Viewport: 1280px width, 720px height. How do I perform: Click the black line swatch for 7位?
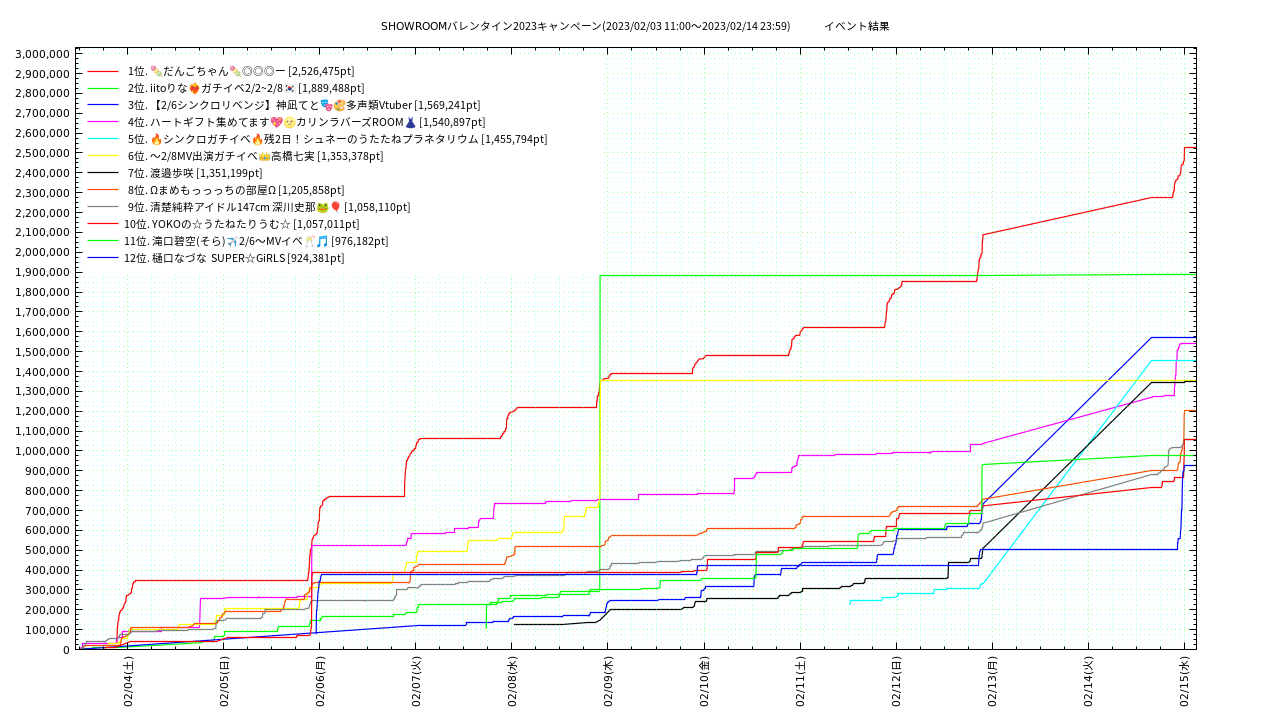pos(103,173)
